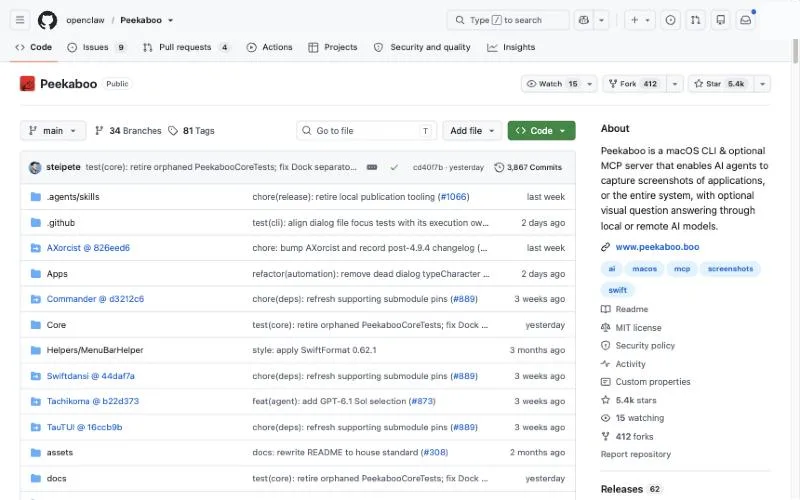Expand the Peekaboo repository name dropdown
800x500 pixels.
point(170,20)
